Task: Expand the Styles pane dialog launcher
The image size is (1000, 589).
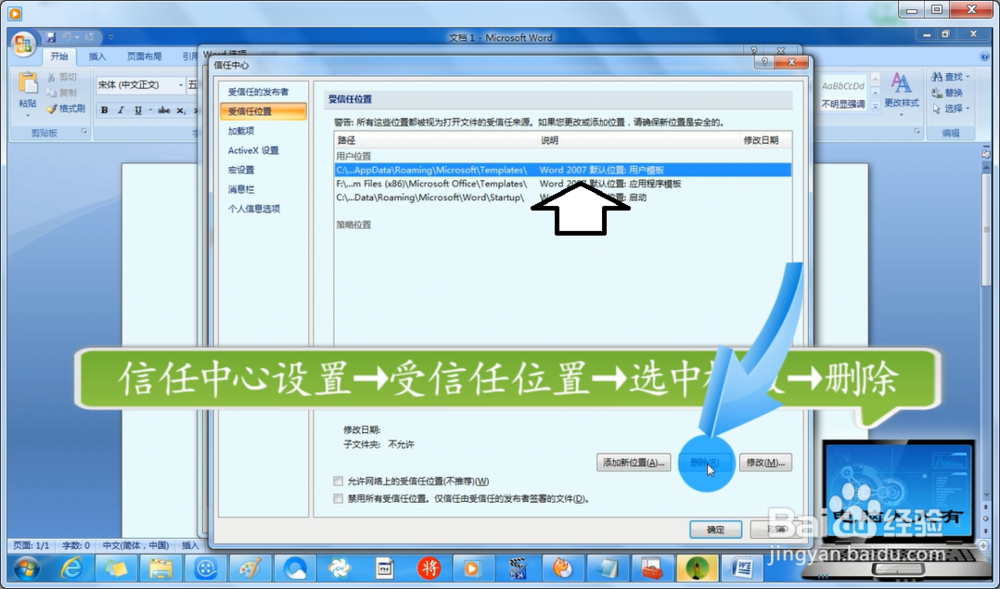Action: pos(918,132)
